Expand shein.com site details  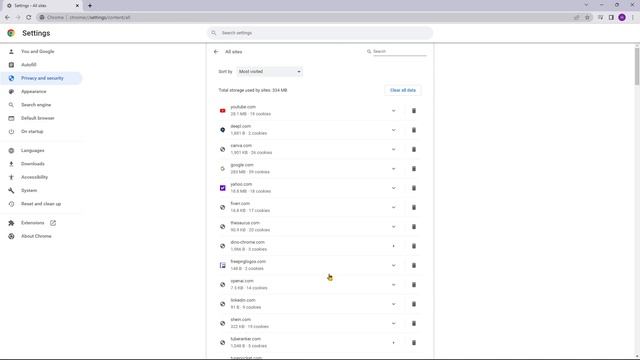pyautogui.click(x=393, y=323)
